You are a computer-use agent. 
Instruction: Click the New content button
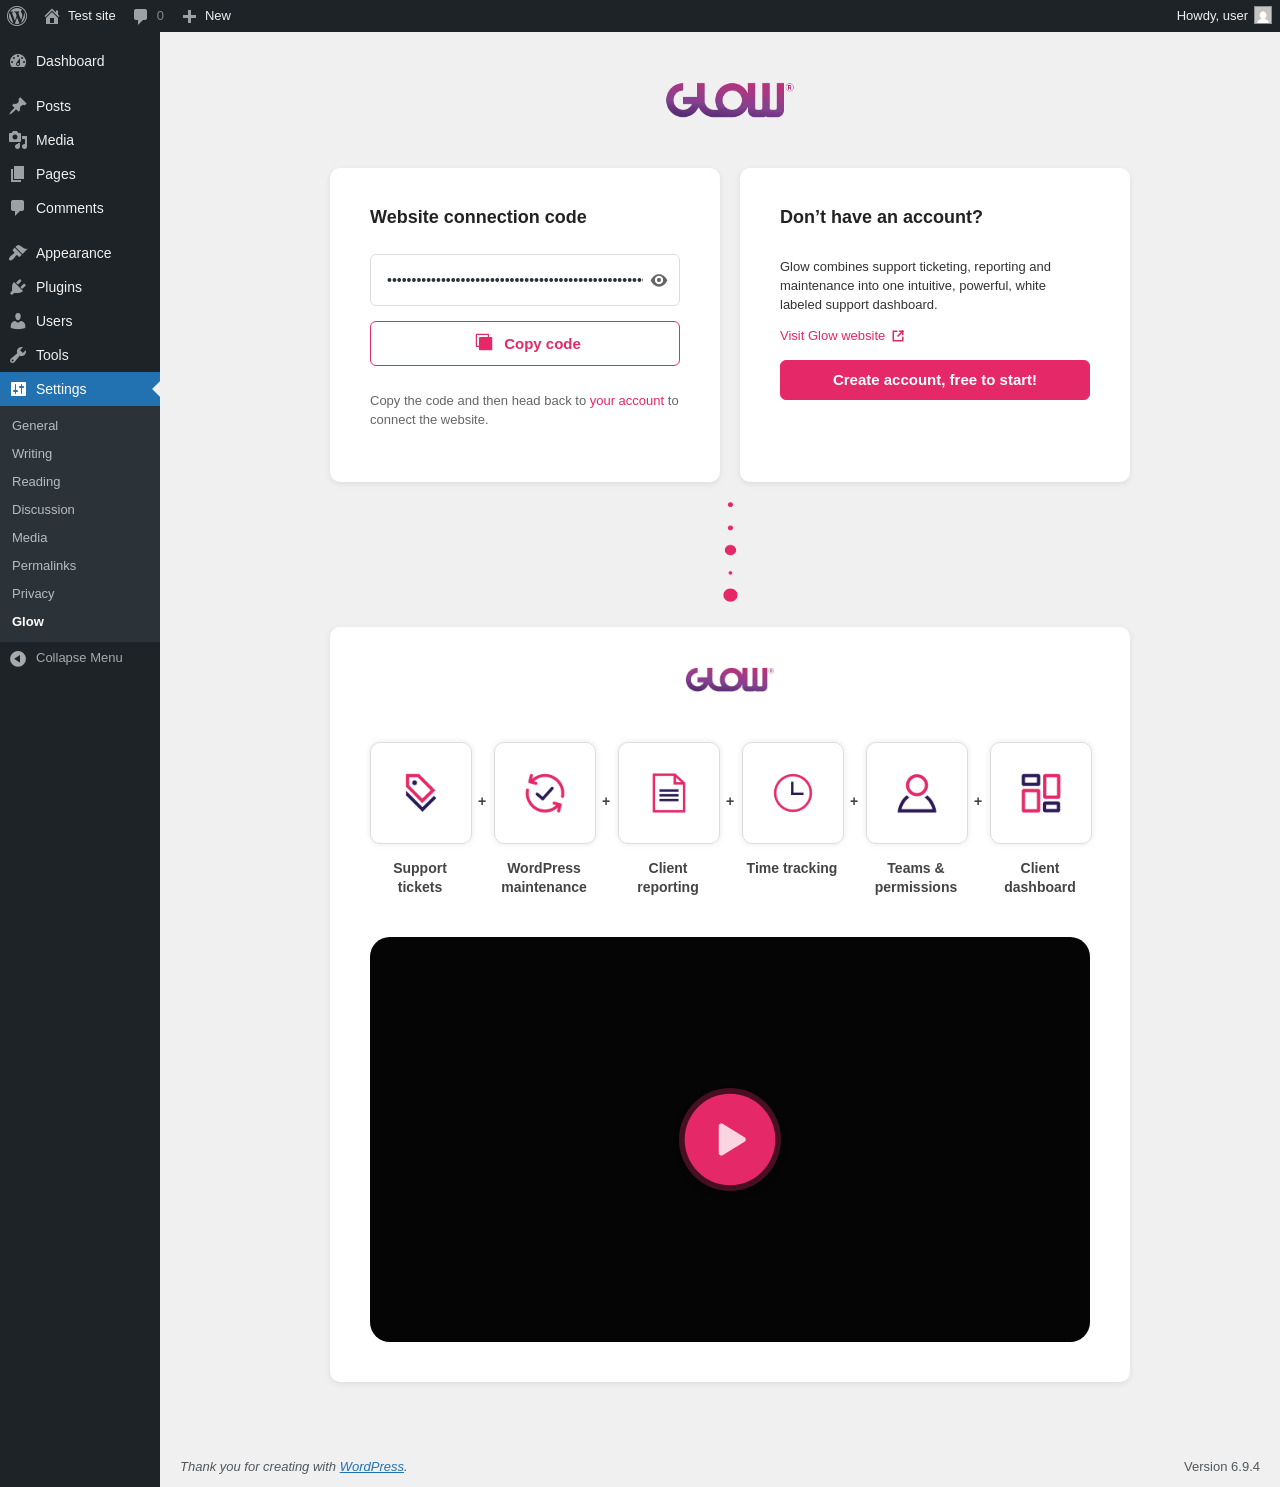207,16
